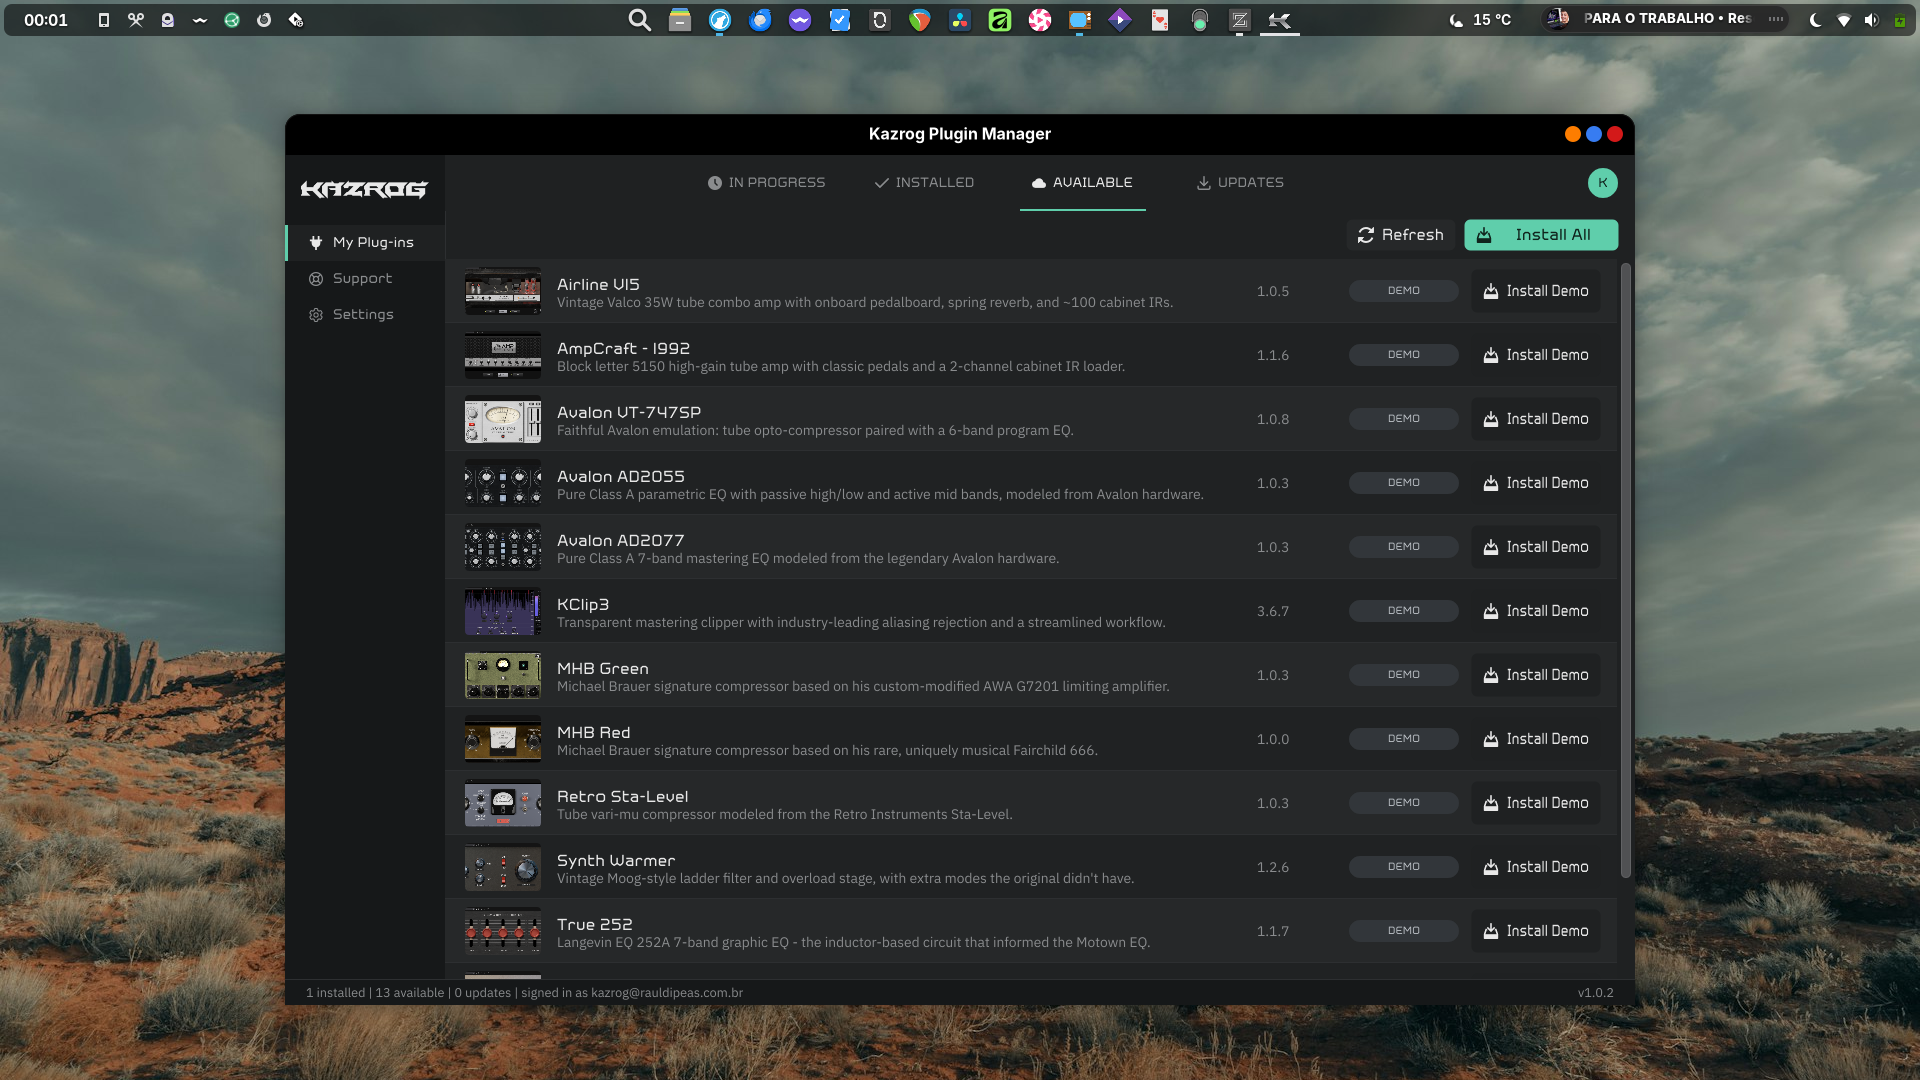Click the AmpCraft - 1992 thumbnail

tap(503, 355)
